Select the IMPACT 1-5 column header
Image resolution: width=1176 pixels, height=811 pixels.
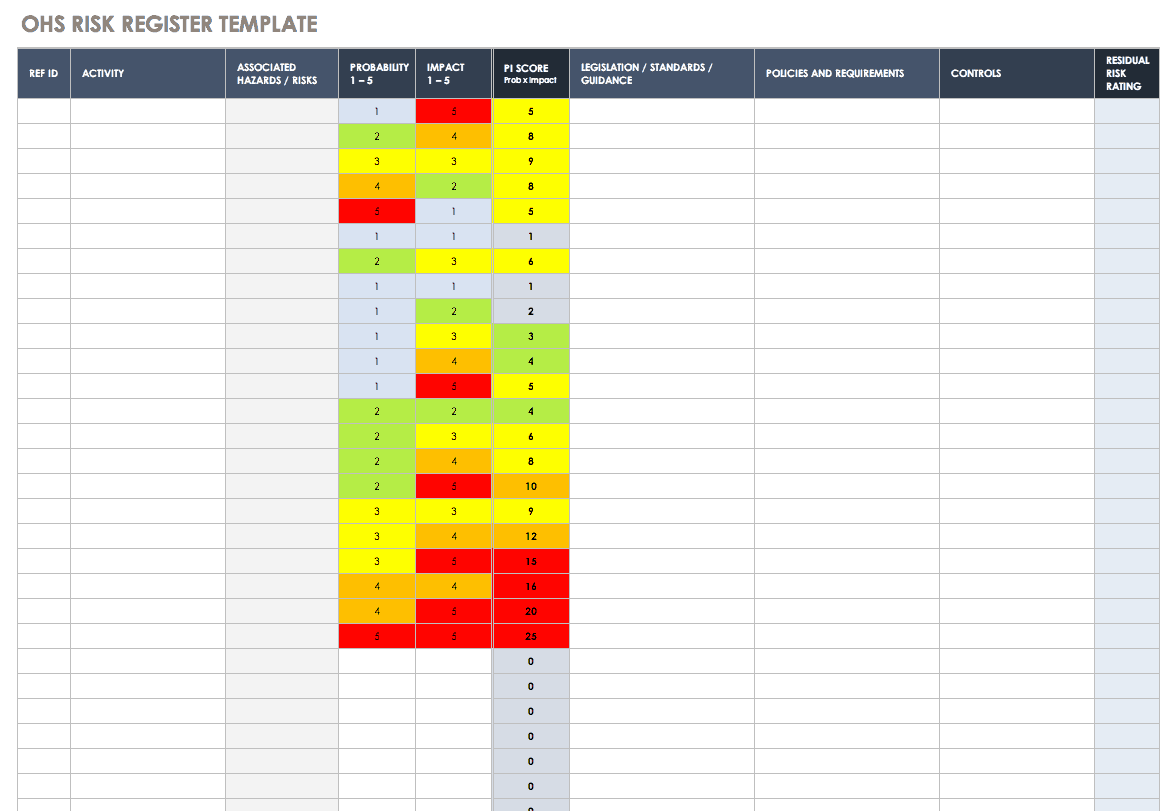452,72
